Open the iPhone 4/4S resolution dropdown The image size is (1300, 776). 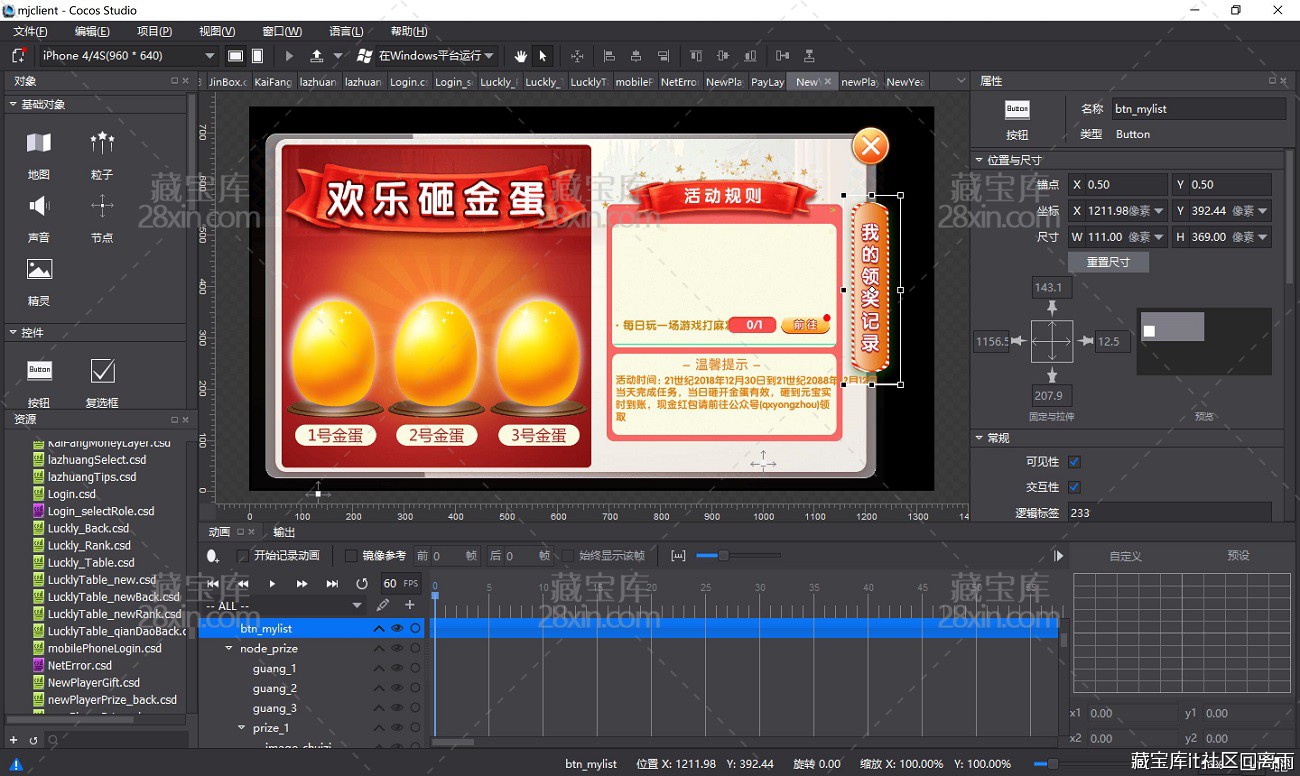128,56
